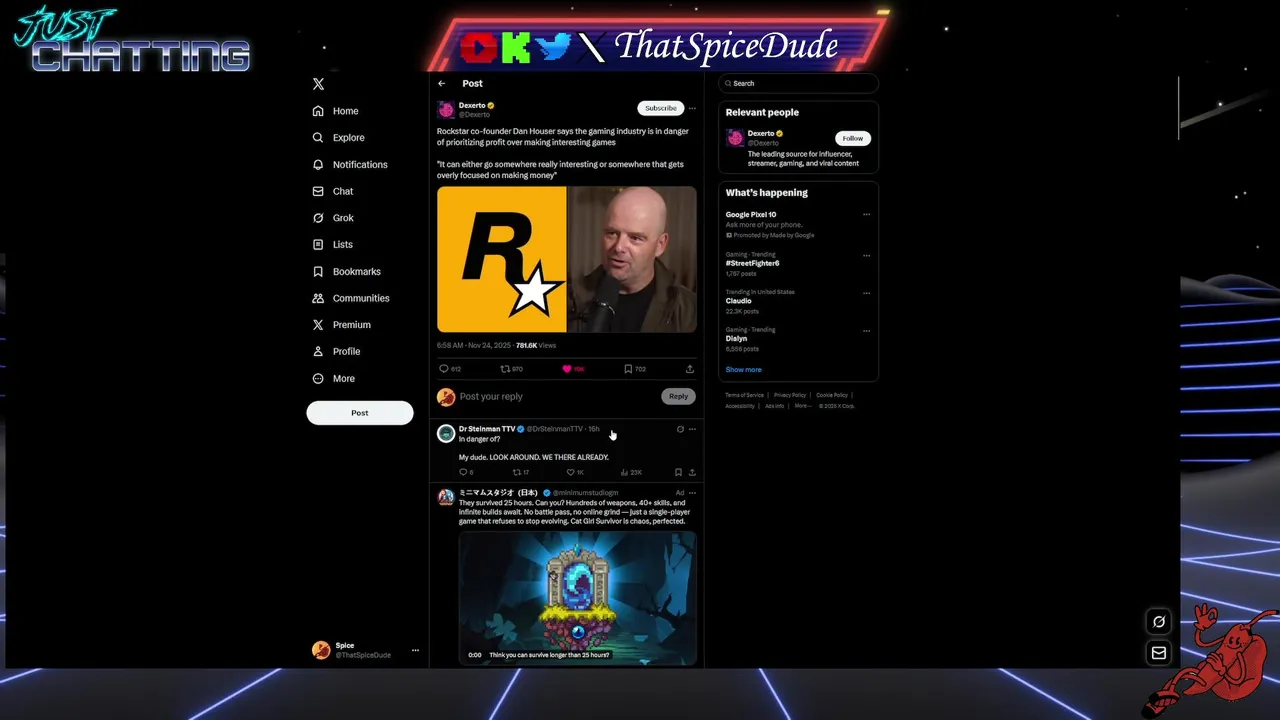Open options for the #StreetFighter6 trend
1280x720 pixels.
[866, 255]
